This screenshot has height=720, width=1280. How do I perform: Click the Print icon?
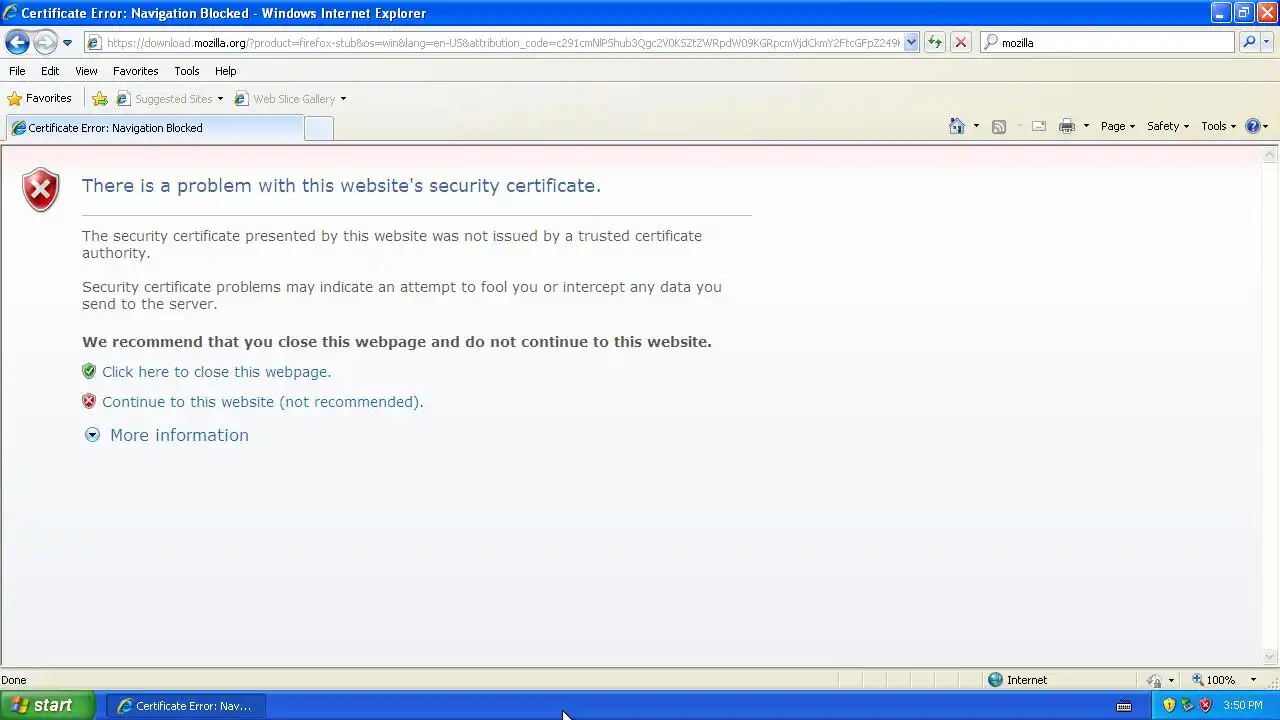click(1067, 126)
